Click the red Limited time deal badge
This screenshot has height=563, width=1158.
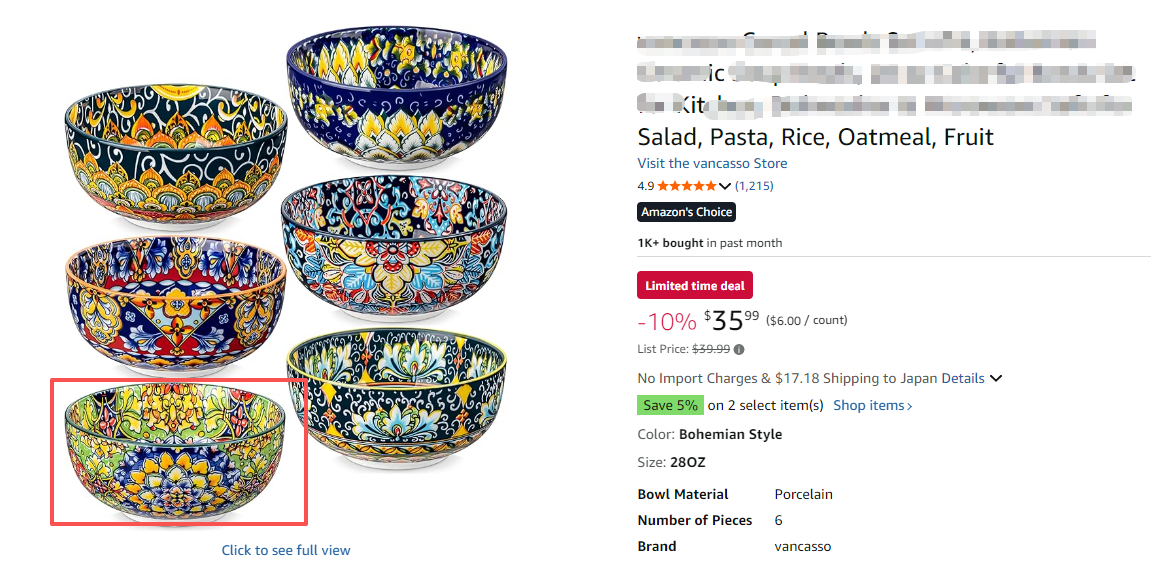click(x=695, y=286)
